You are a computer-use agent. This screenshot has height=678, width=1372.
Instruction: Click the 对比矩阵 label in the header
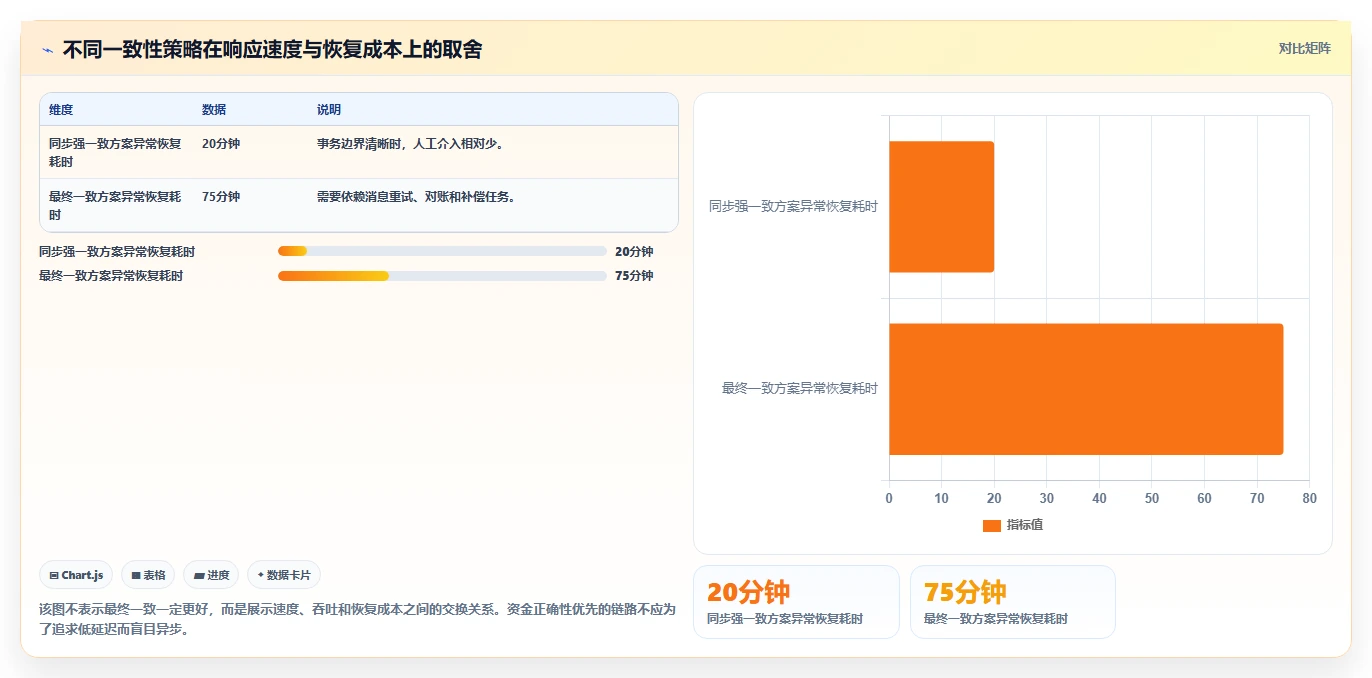1305,48
